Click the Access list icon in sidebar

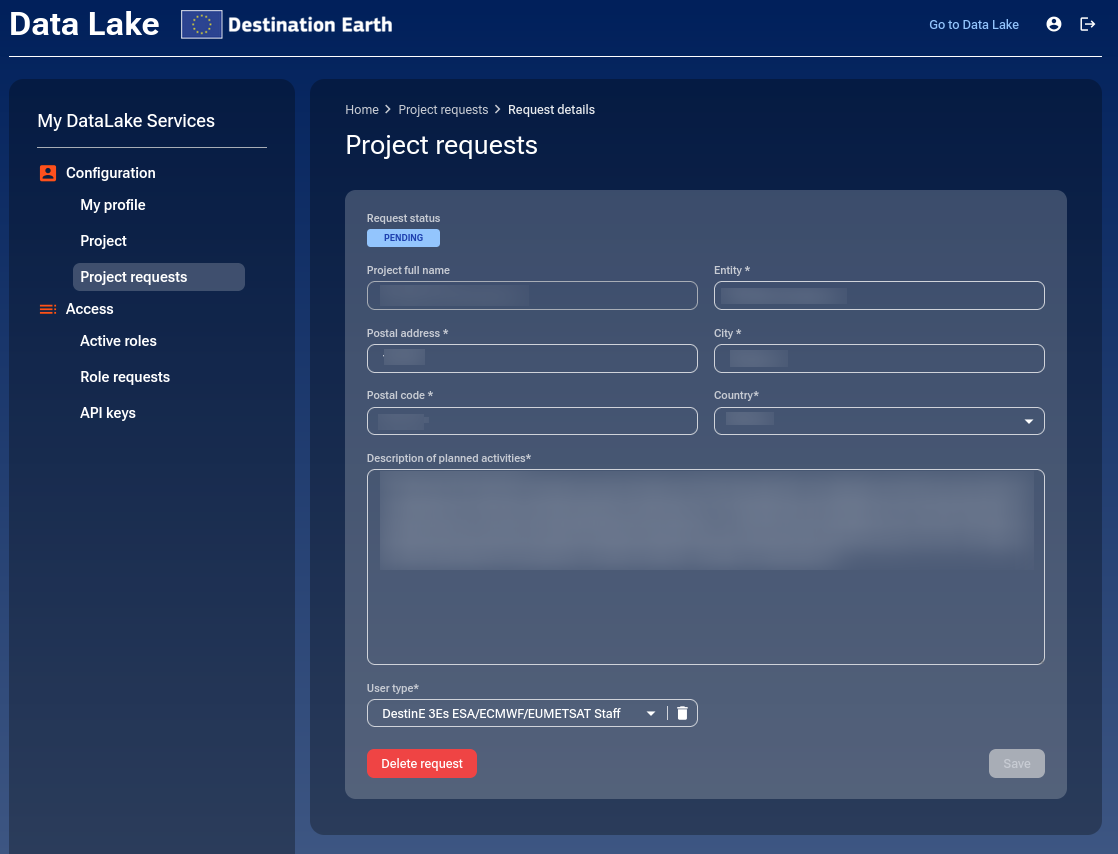point(47,309)
